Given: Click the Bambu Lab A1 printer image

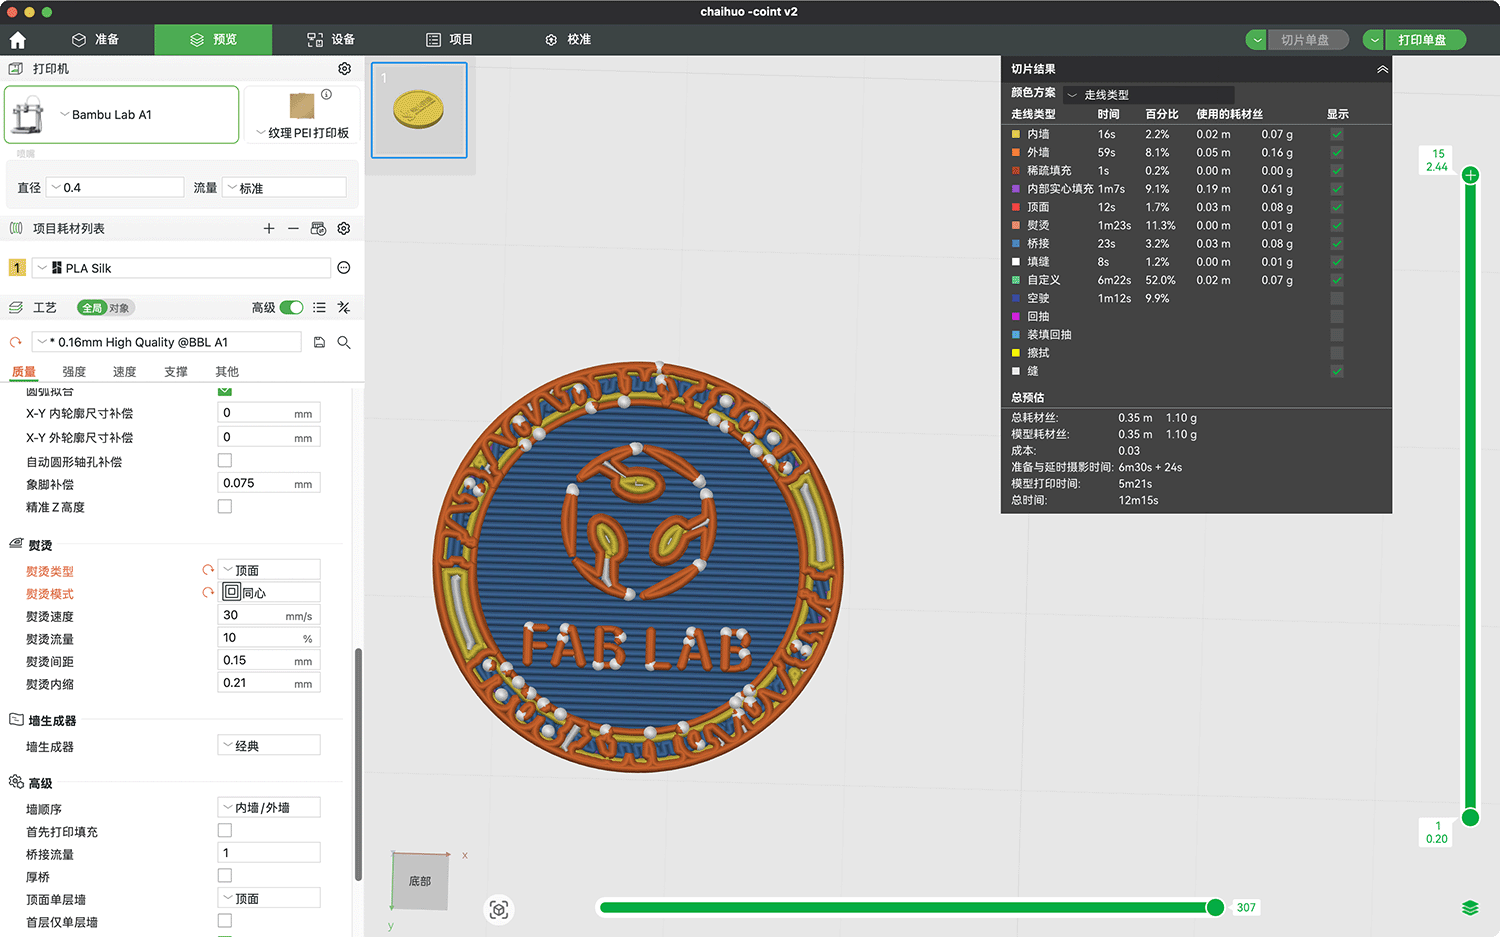Looking at the screenshot, I should click(x=28, y=115).
